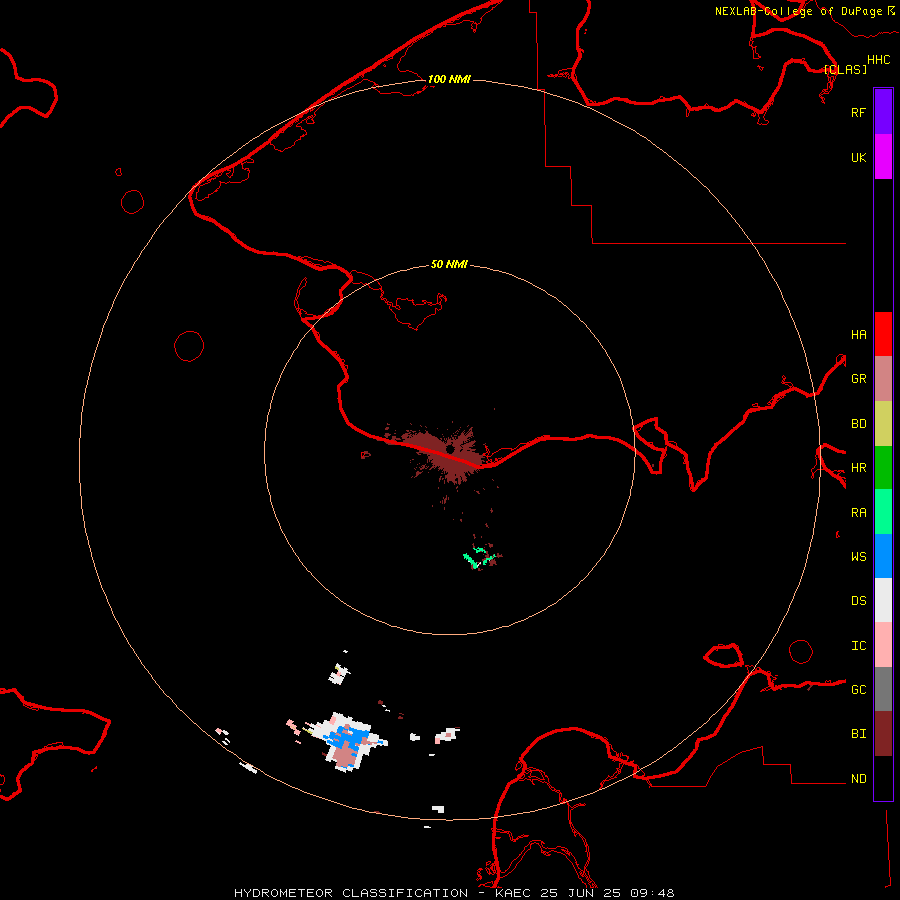This screenshot has width=900, height=900.
Task: Click the WS legend label
Action: pyautogui.click(x=858, y=557)
